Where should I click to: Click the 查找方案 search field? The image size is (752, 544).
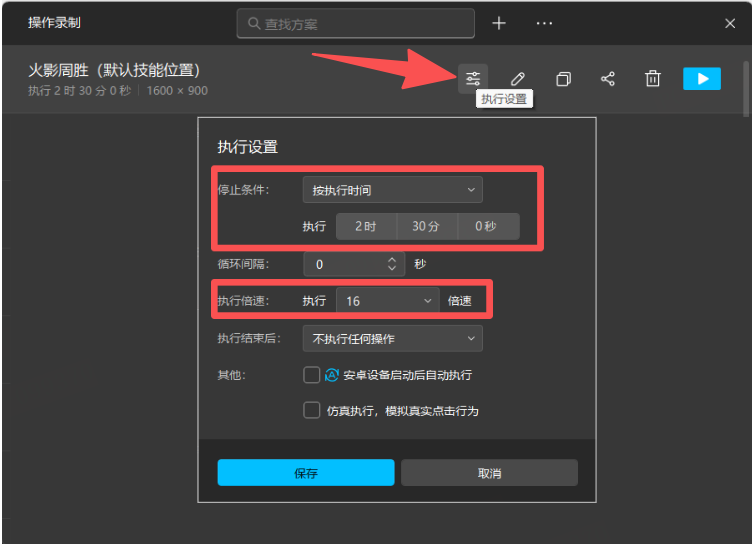[x=356, y=23]
